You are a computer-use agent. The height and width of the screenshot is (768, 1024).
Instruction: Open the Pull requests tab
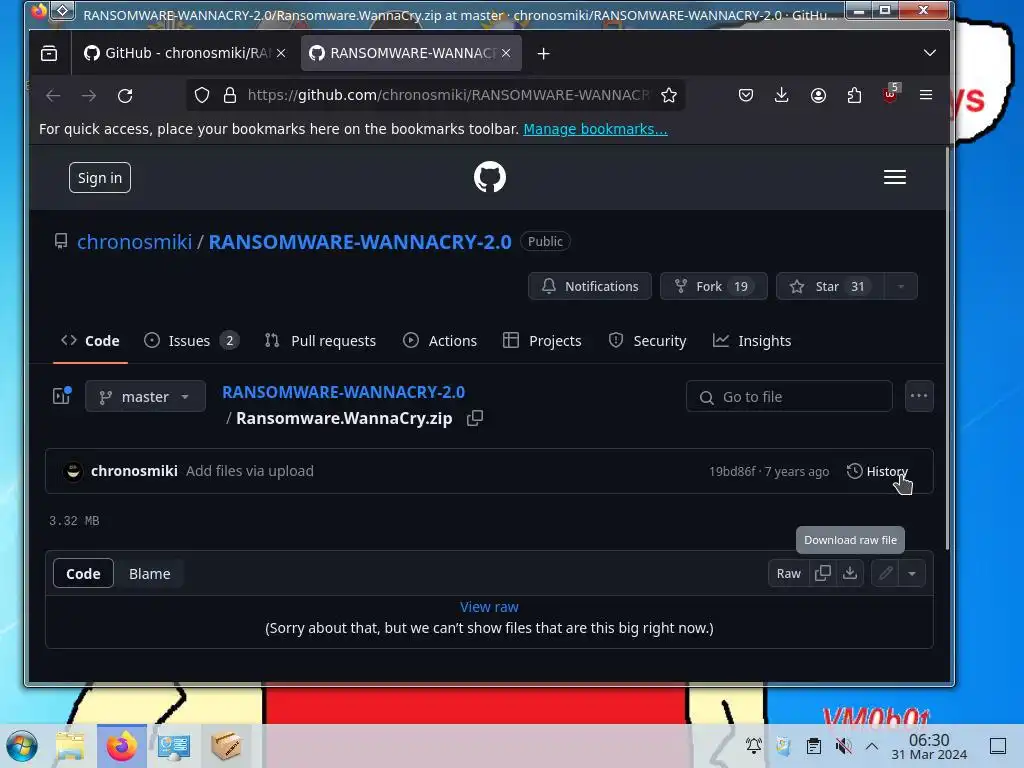tap(320, 341)
